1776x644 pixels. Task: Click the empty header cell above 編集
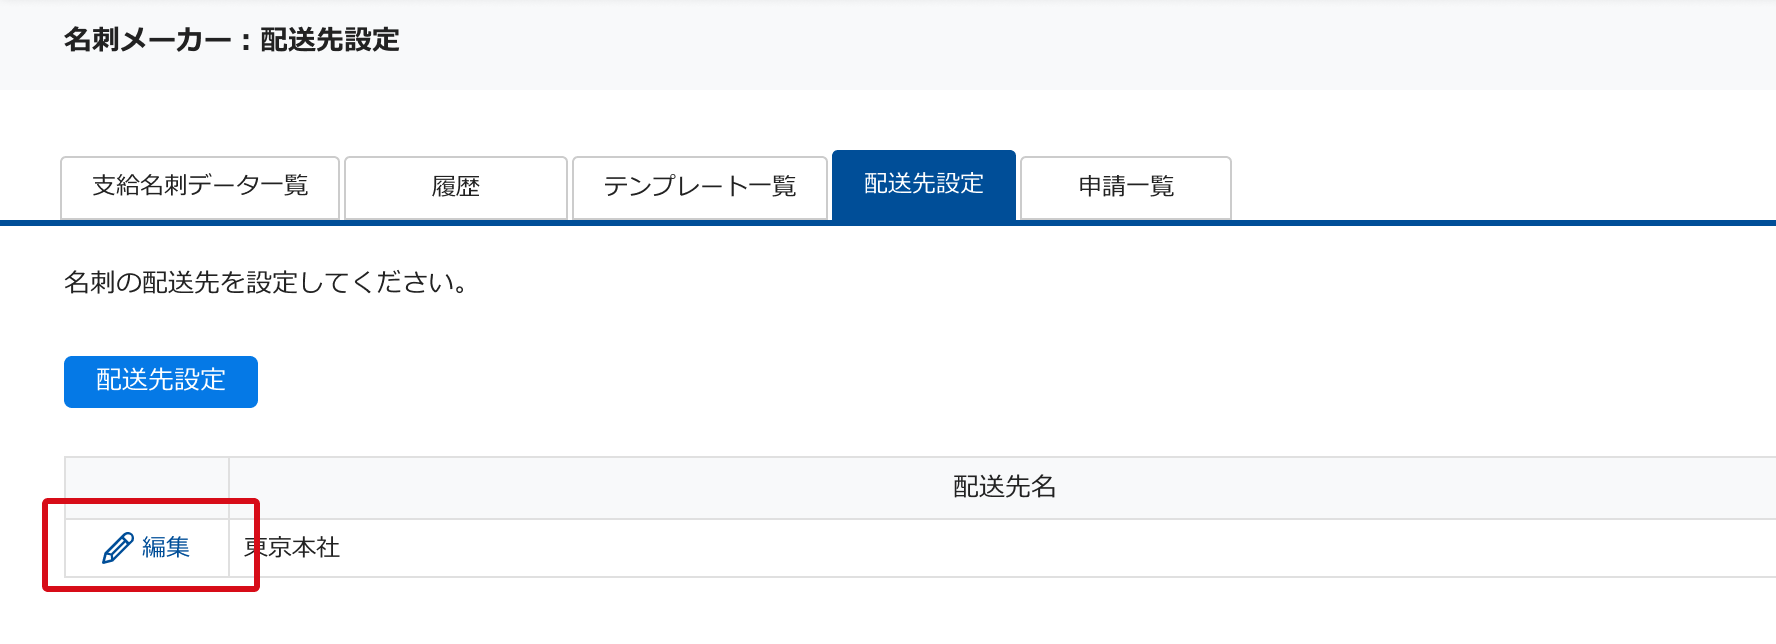[x=147, y=487]
